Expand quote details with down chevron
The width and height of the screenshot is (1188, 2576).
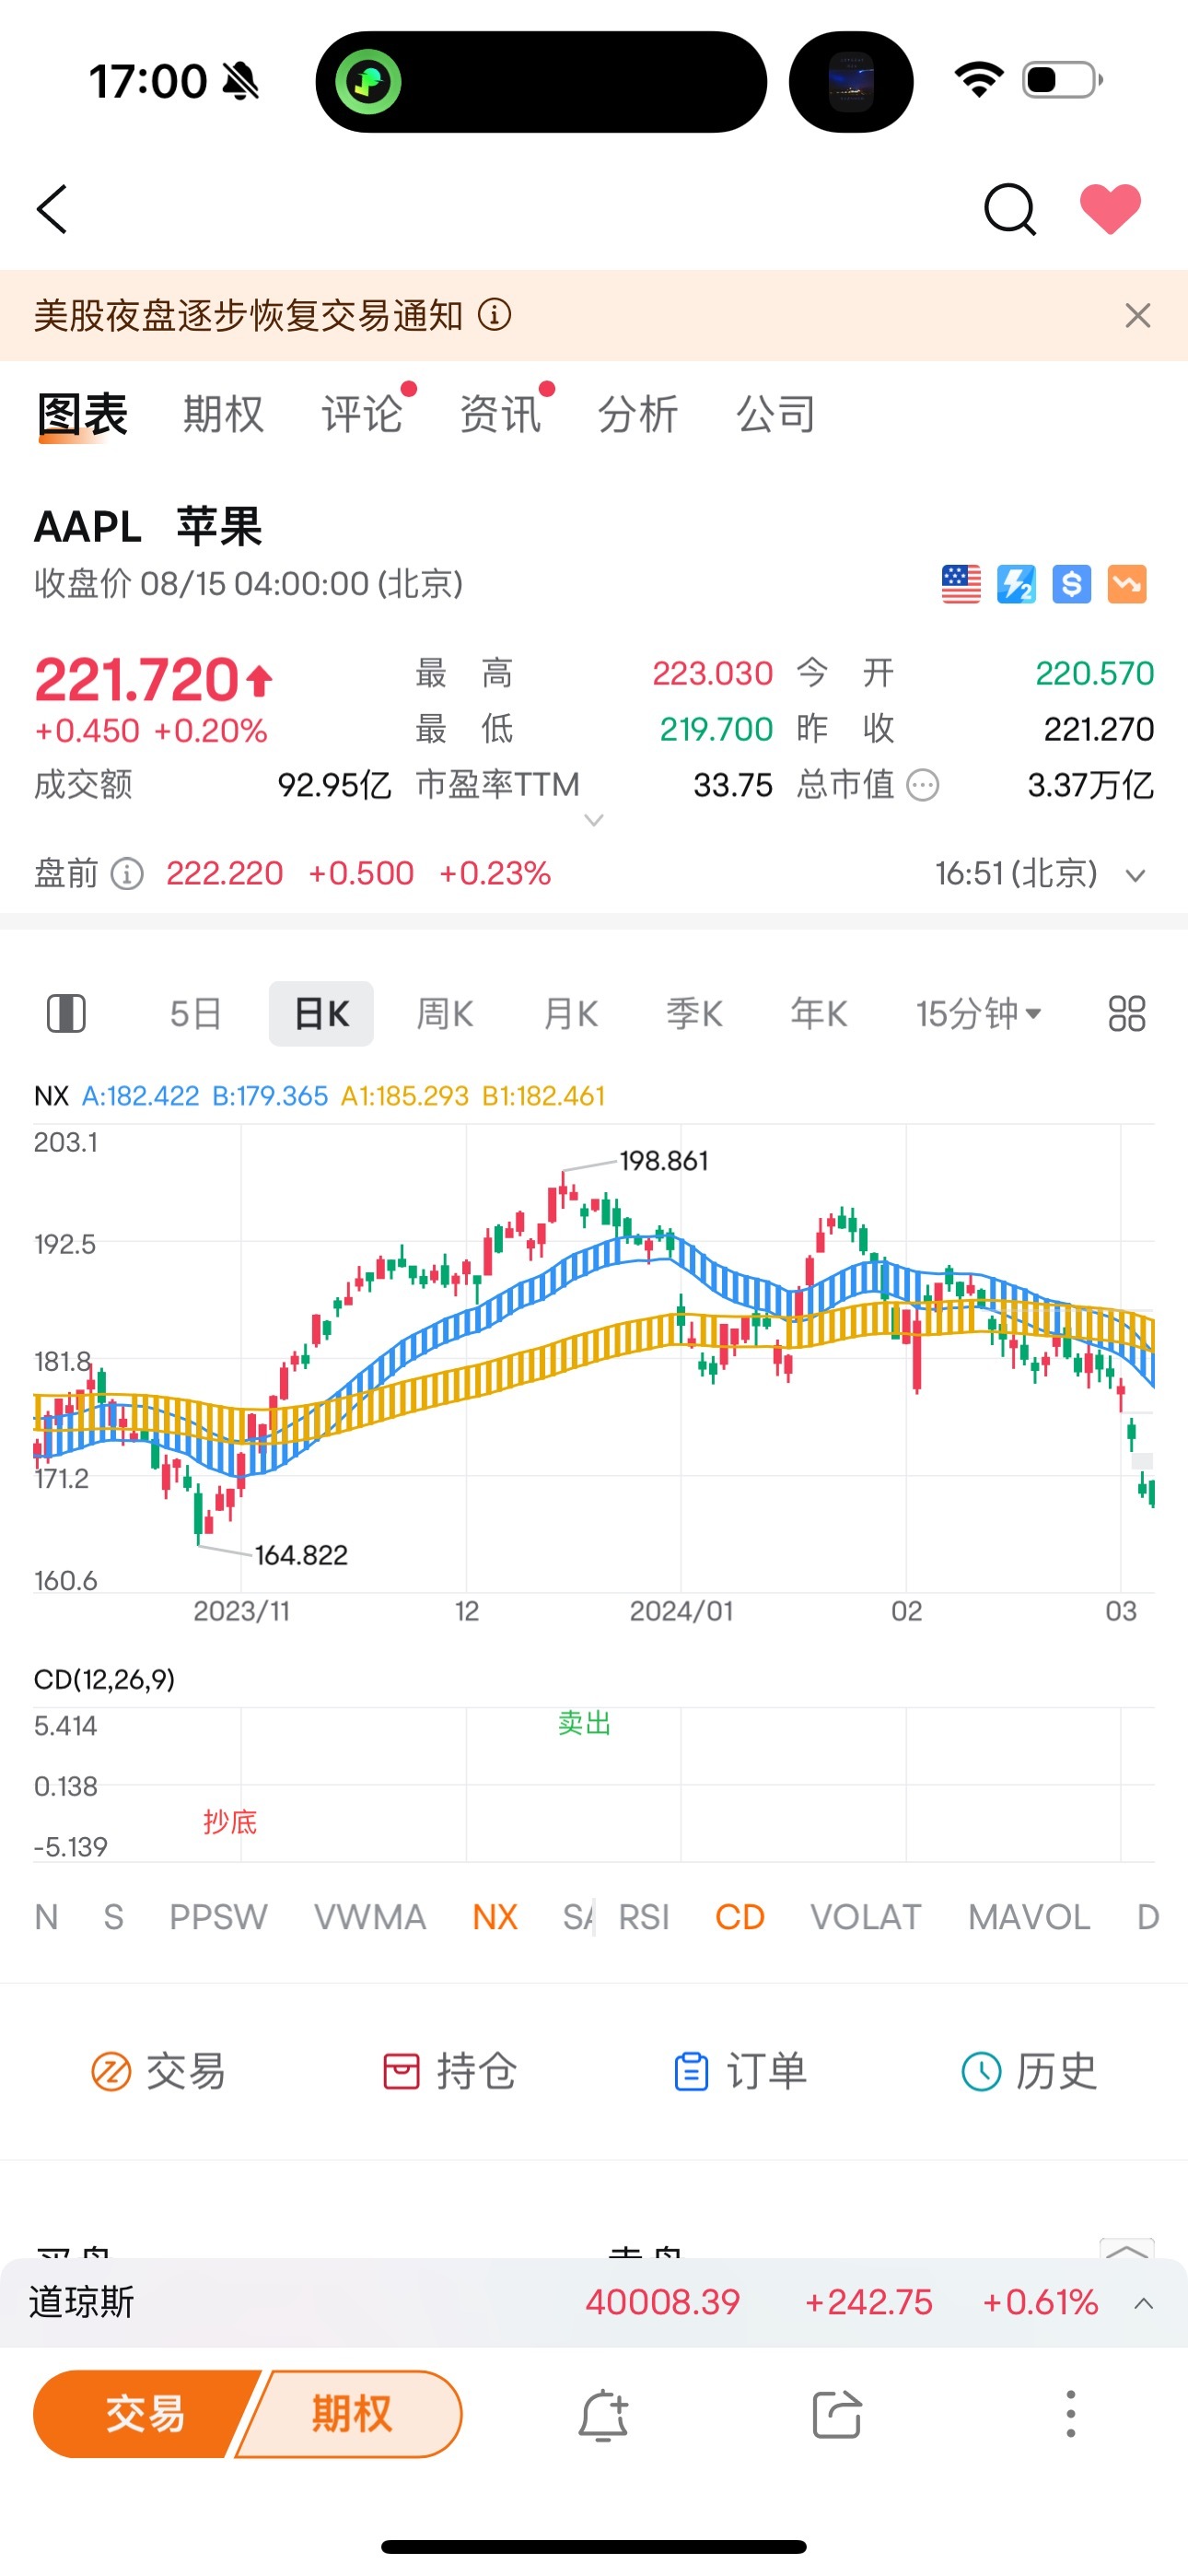point(594,821)
